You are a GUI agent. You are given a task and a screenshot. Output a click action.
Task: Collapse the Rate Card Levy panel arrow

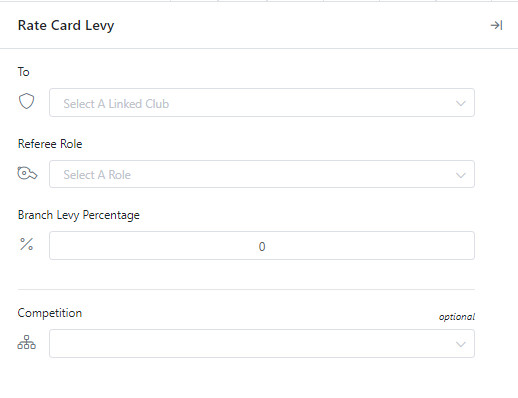click(496, 25)
